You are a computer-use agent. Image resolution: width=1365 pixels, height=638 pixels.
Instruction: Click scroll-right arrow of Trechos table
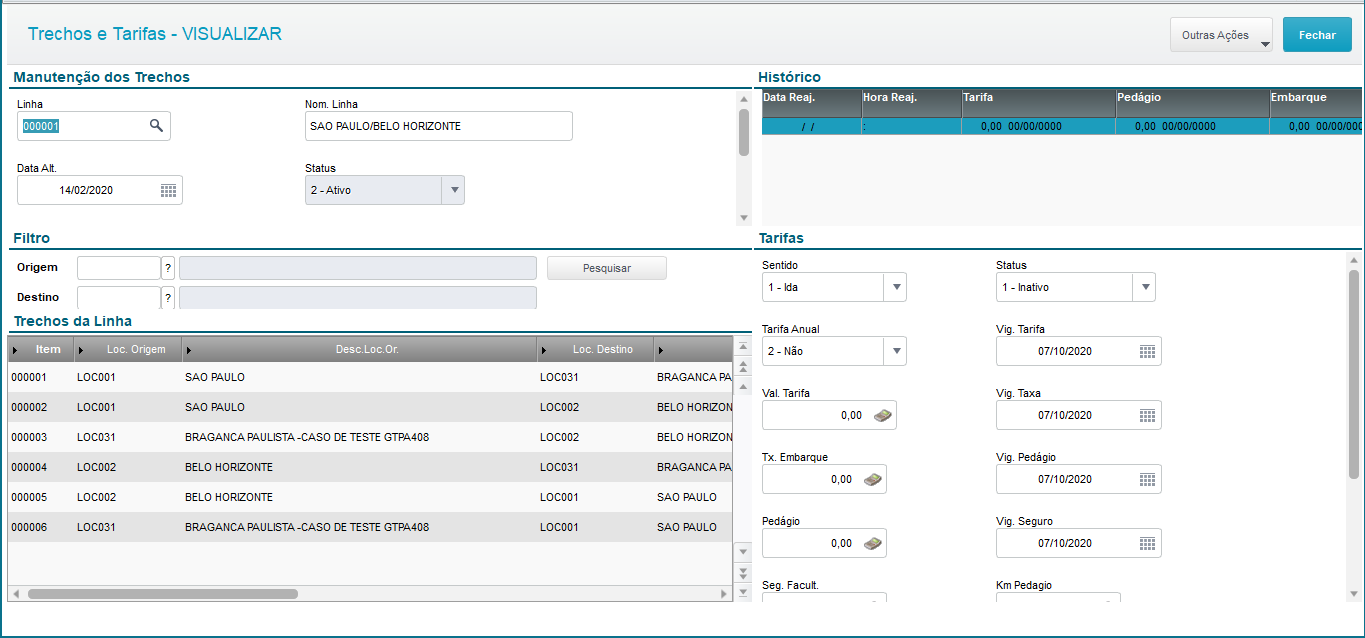(724, 593)
